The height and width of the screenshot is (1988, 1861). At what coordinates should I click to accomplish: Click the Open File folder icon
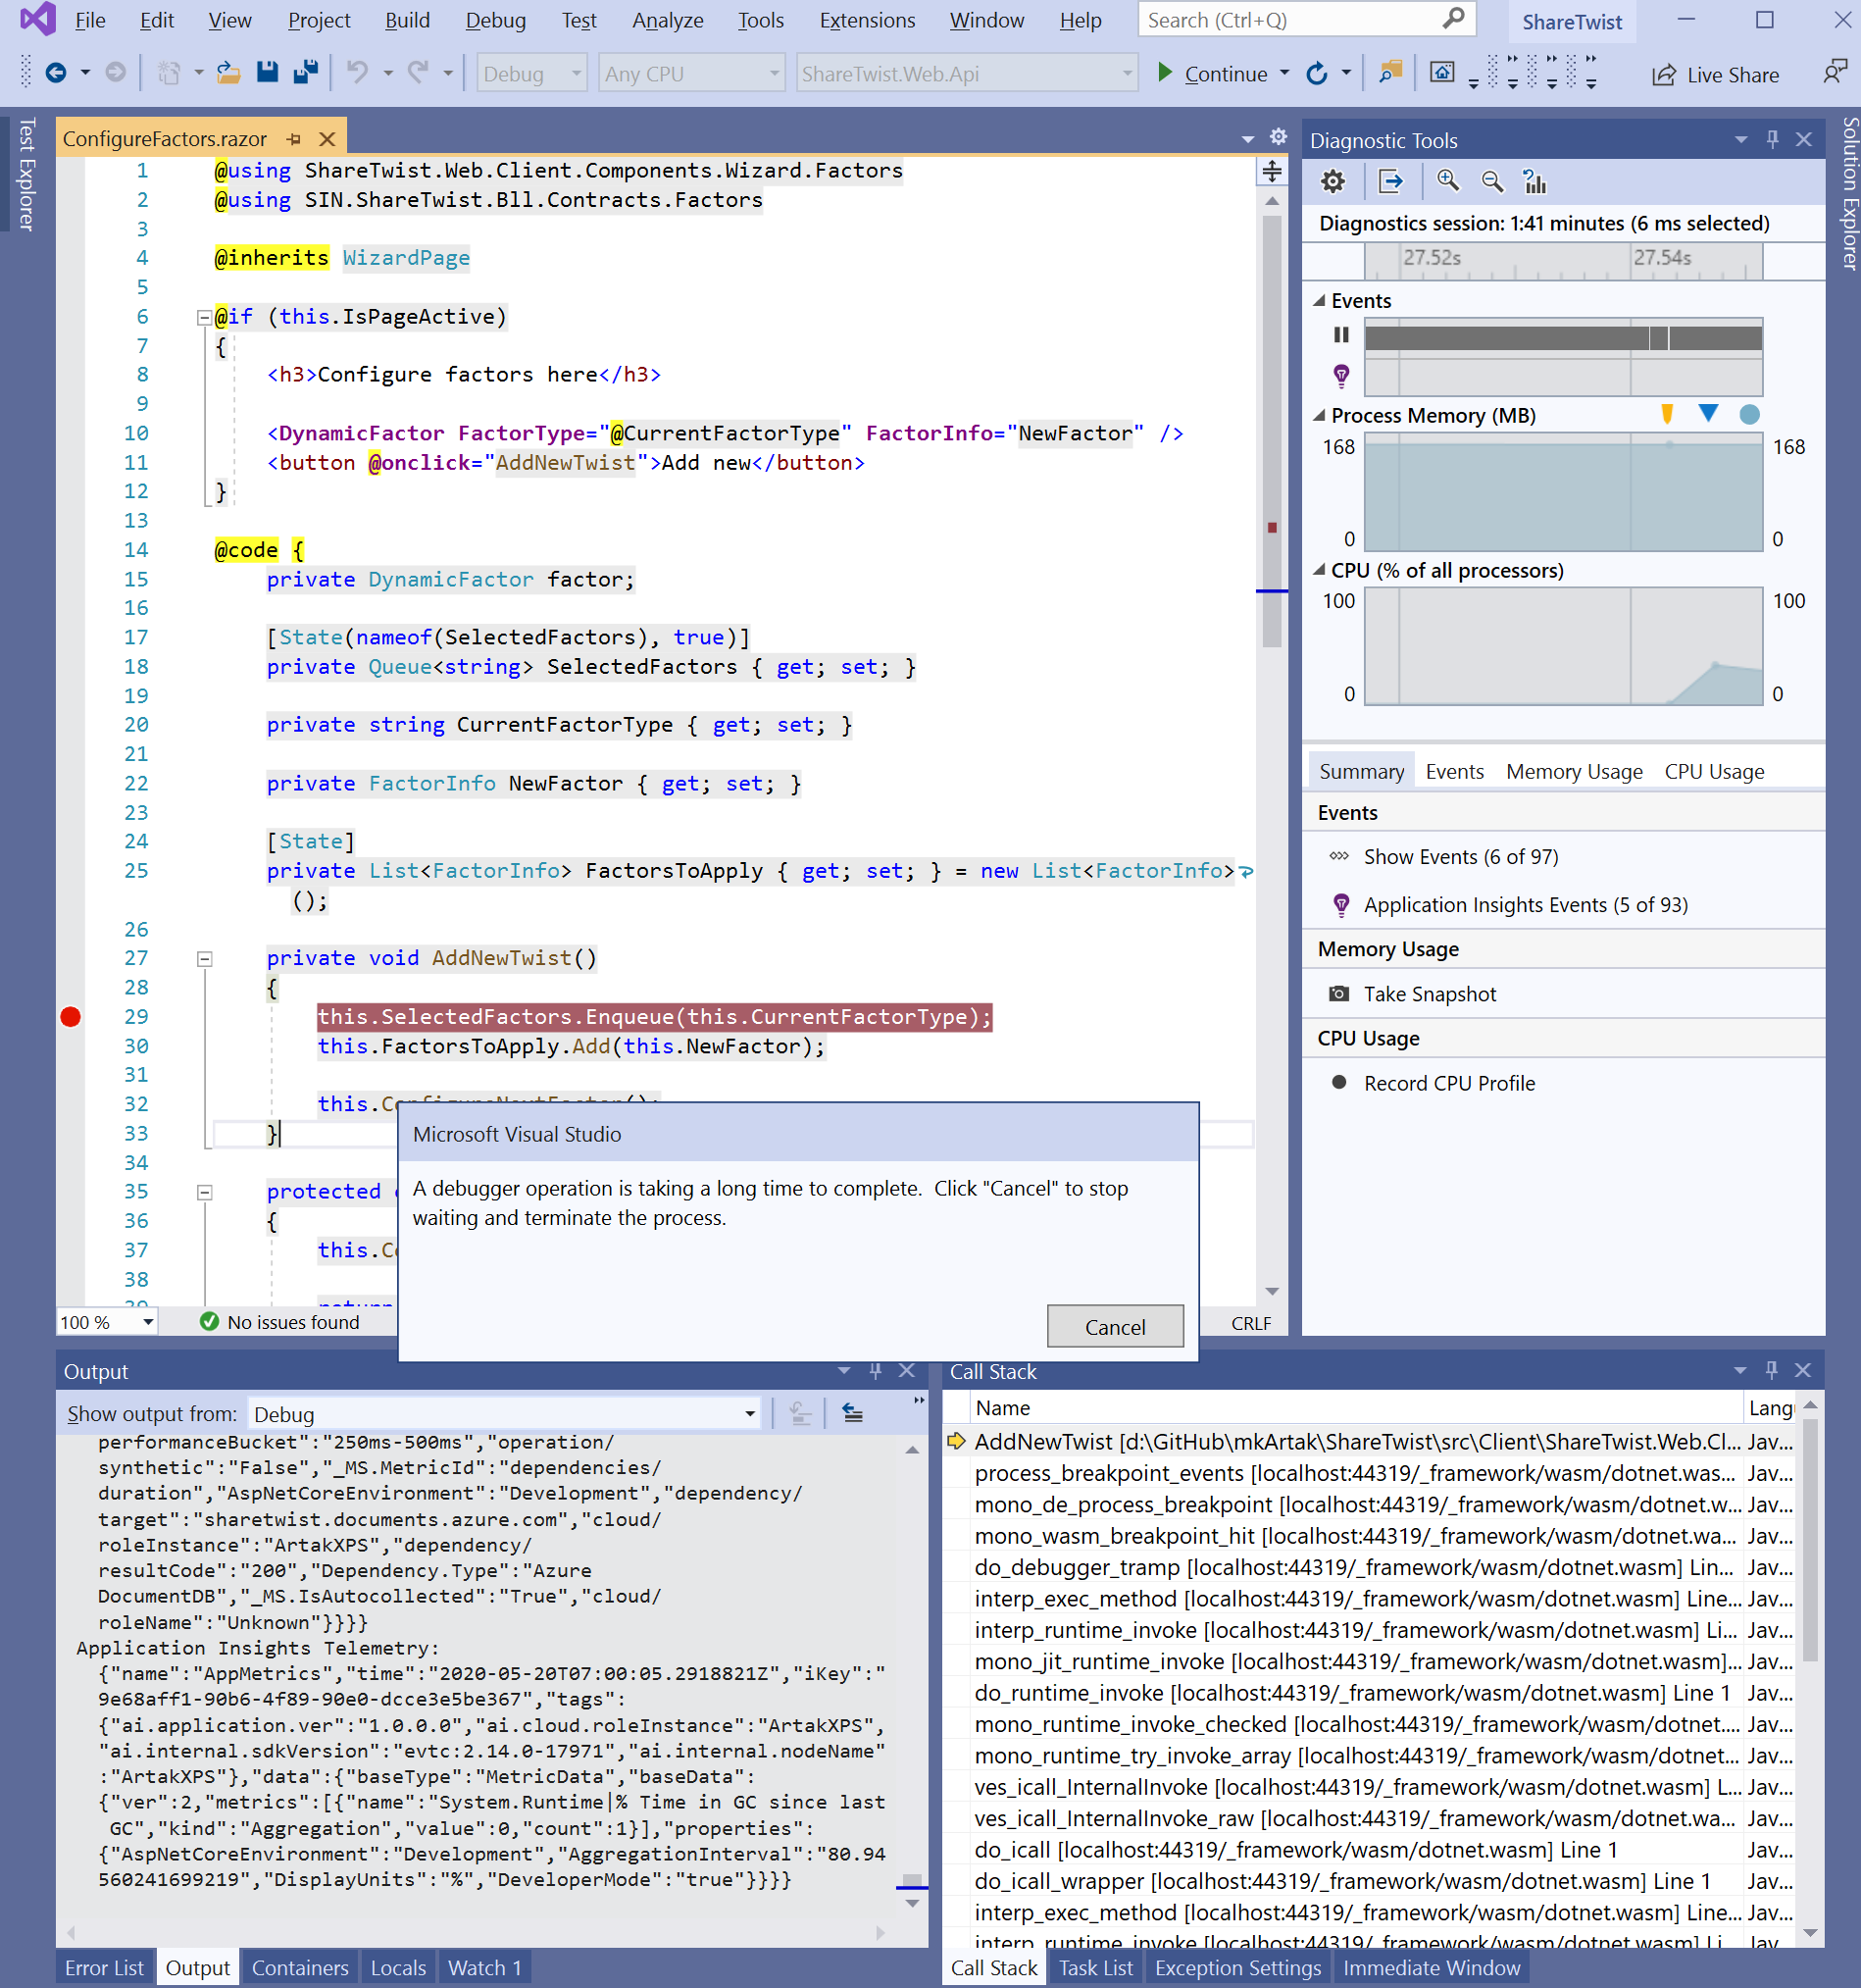point(229,73)
